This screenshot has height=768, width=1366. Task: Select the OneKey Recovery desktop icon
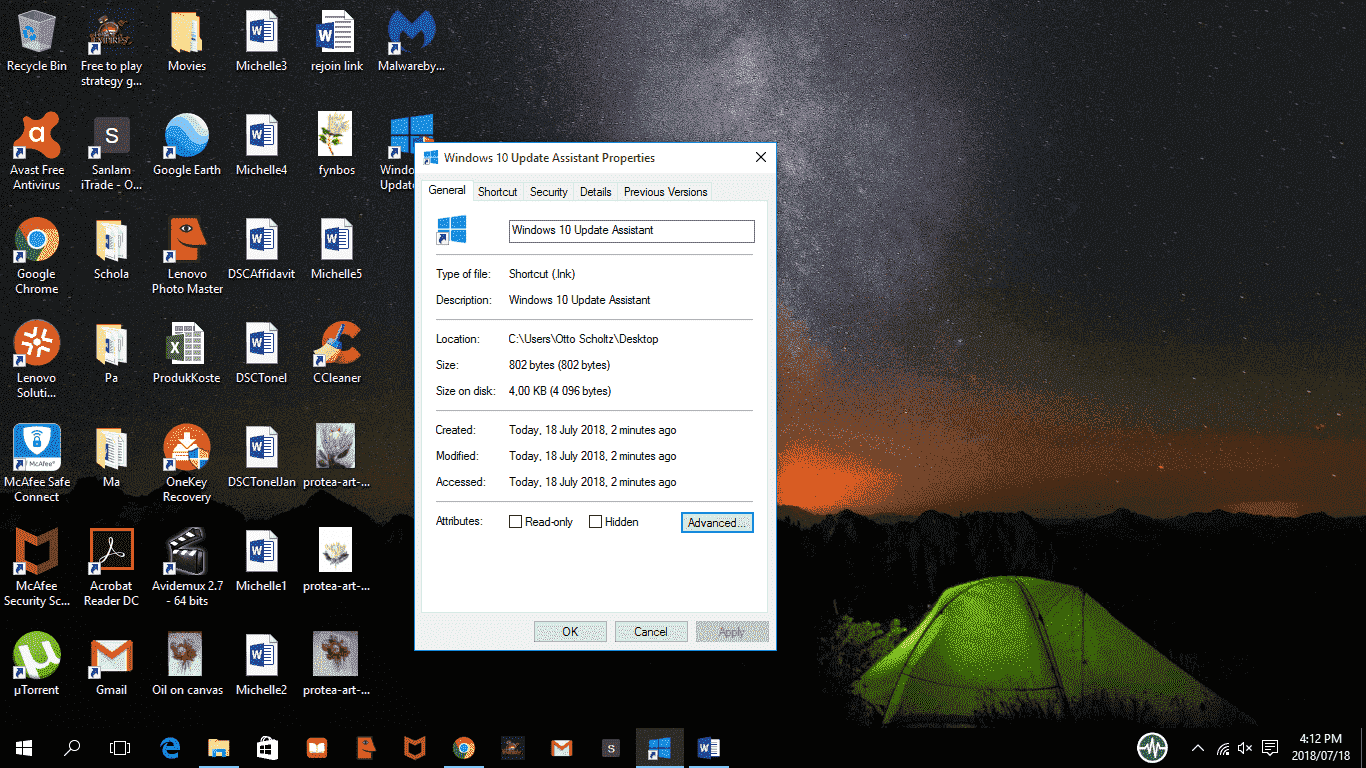coord(187,464)
